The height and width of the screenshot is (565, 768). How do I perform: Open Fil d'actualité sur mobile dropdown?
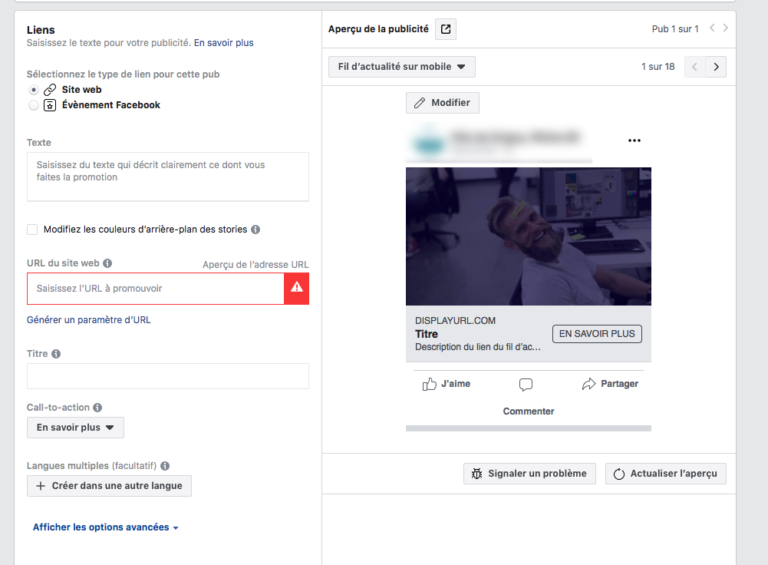pyautogui.click(x=402, y=67)
